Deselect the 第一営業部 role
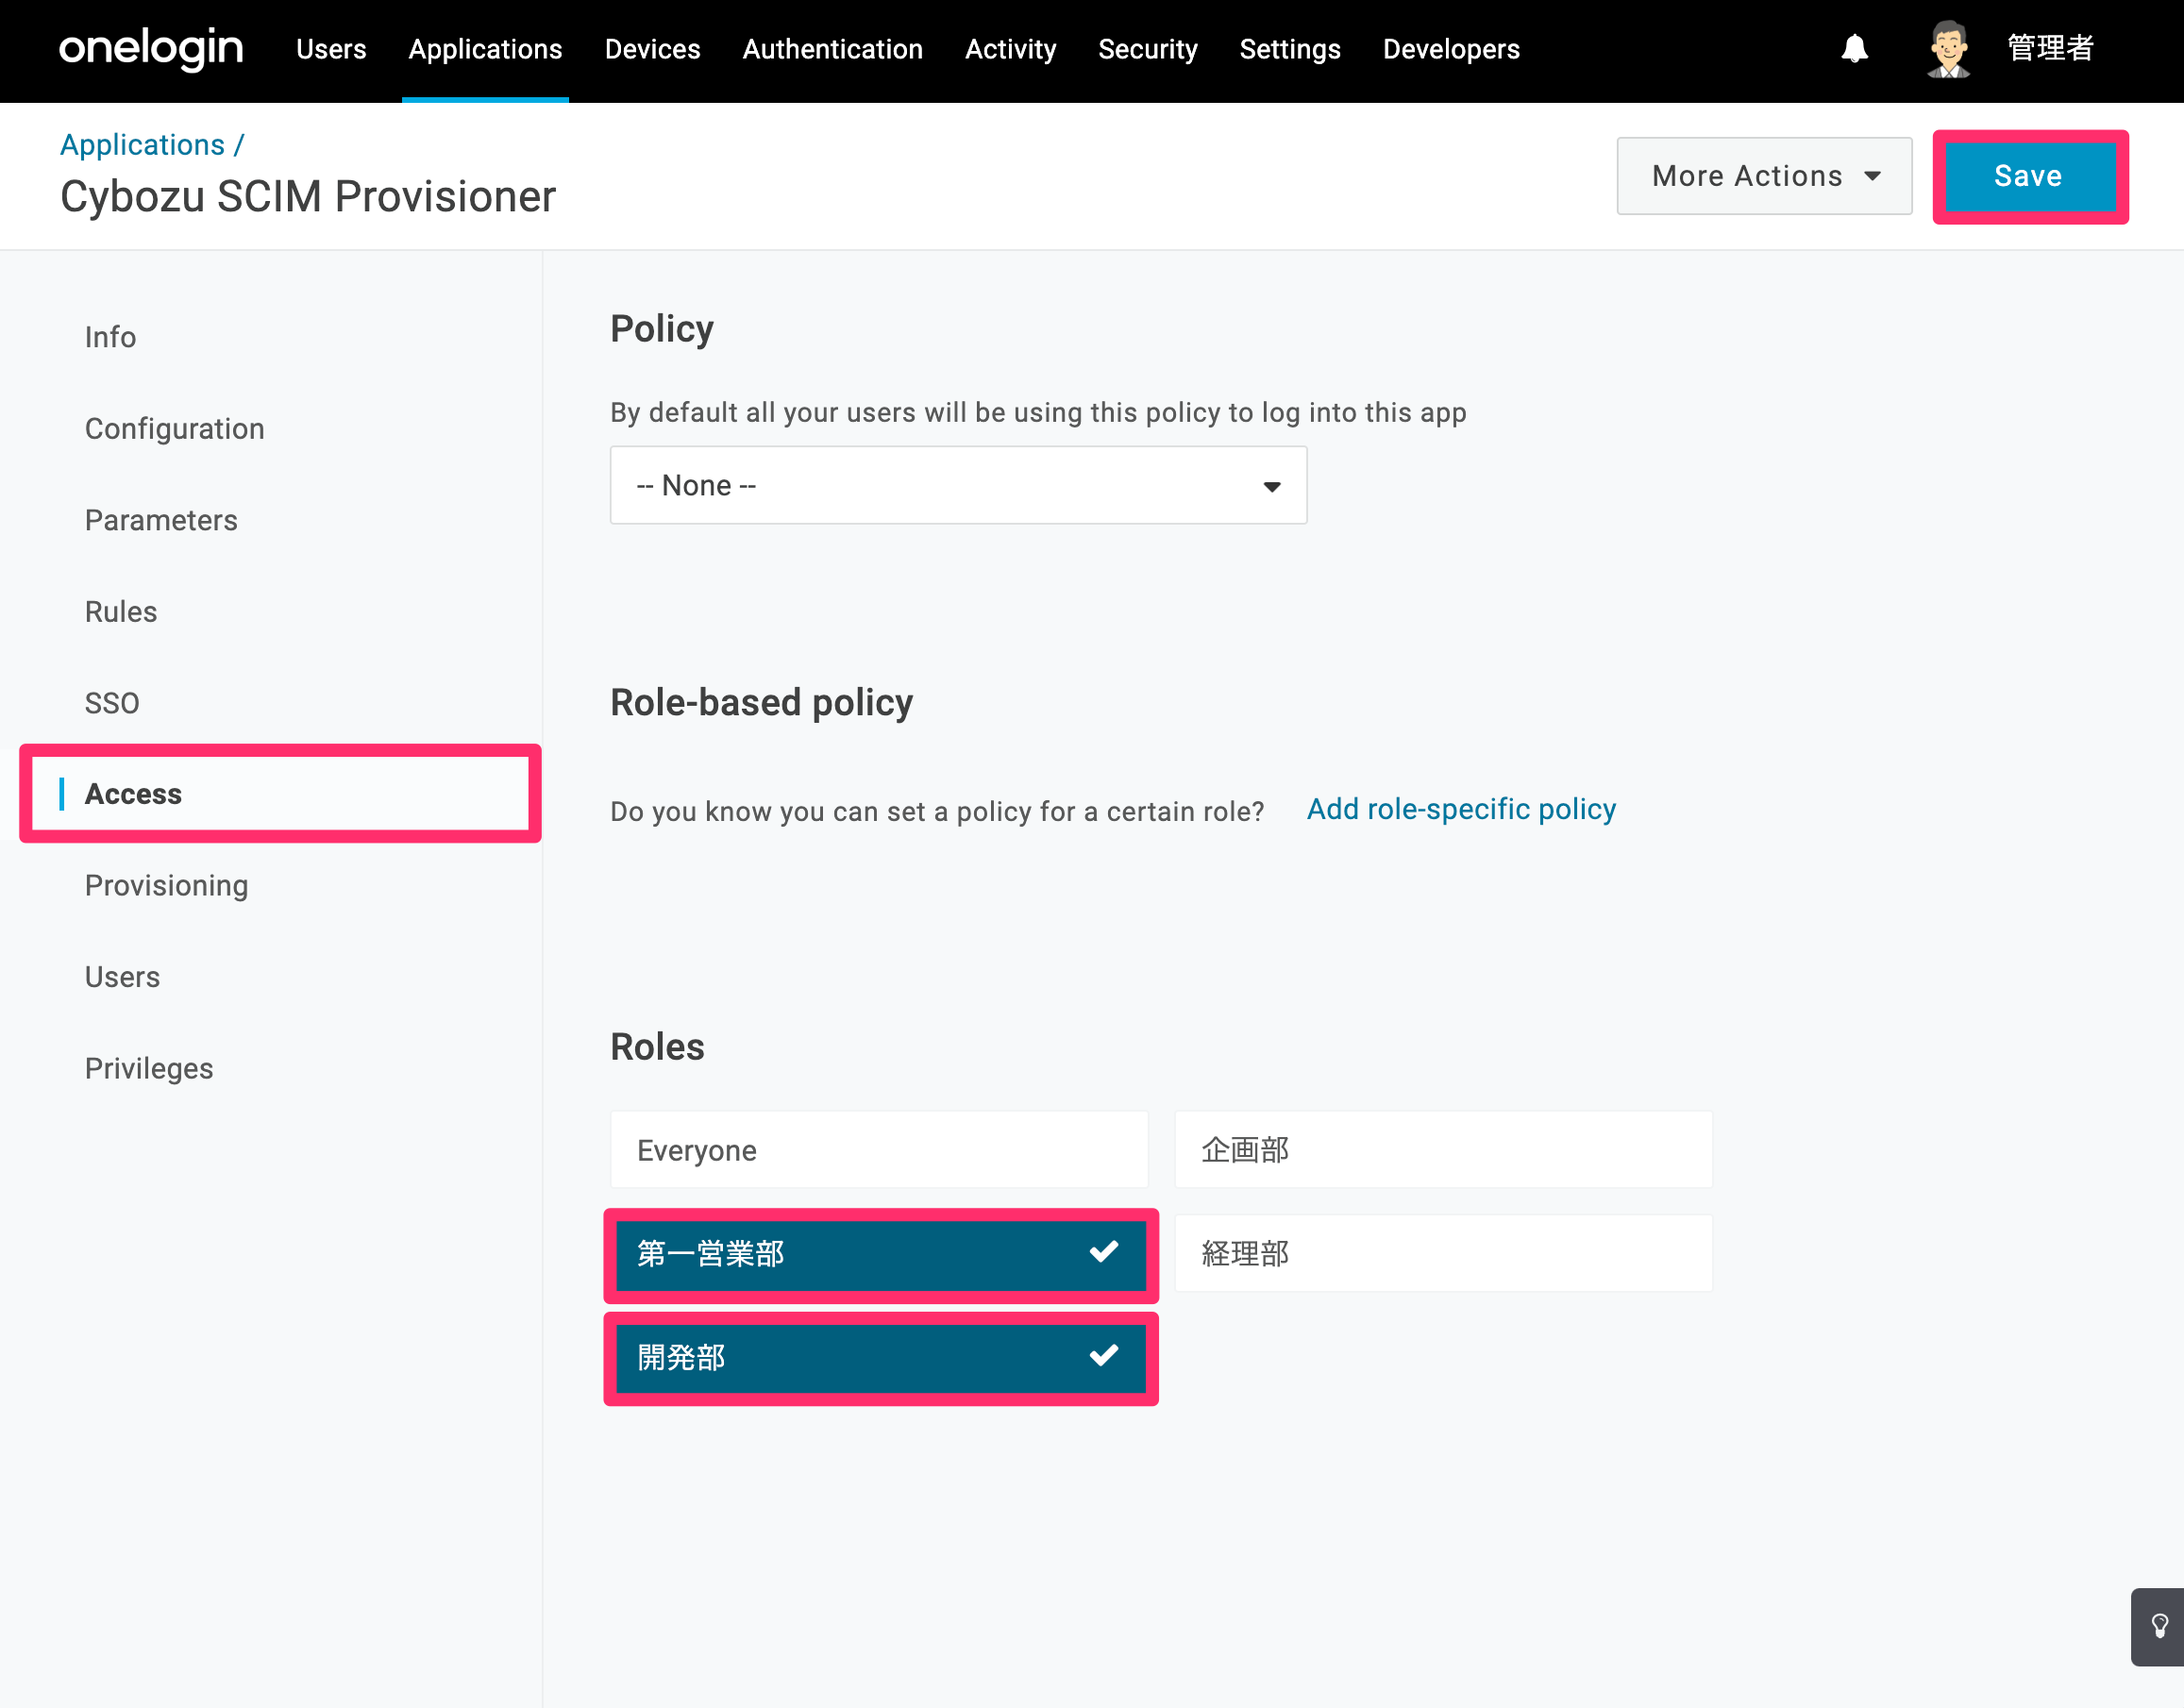The width and height of the screenshot is (2184, 1708). (880, 1254)
